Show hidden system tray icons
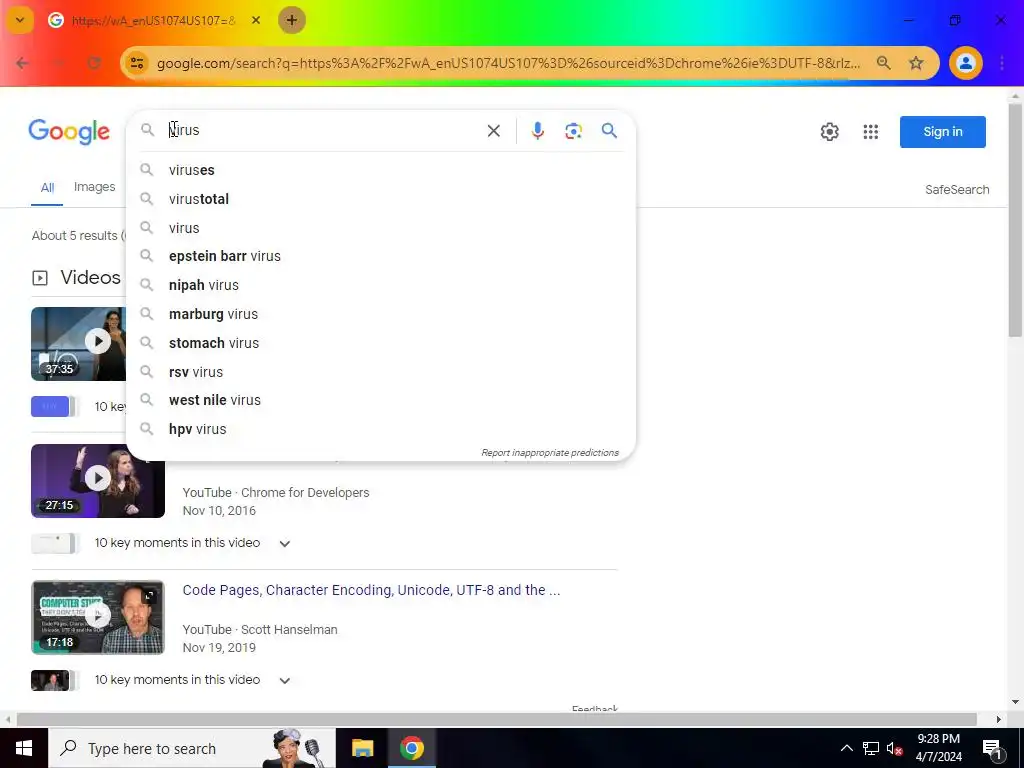Image resolution: width=1024 pixels, height=768 pixels. tap(846, 748)
